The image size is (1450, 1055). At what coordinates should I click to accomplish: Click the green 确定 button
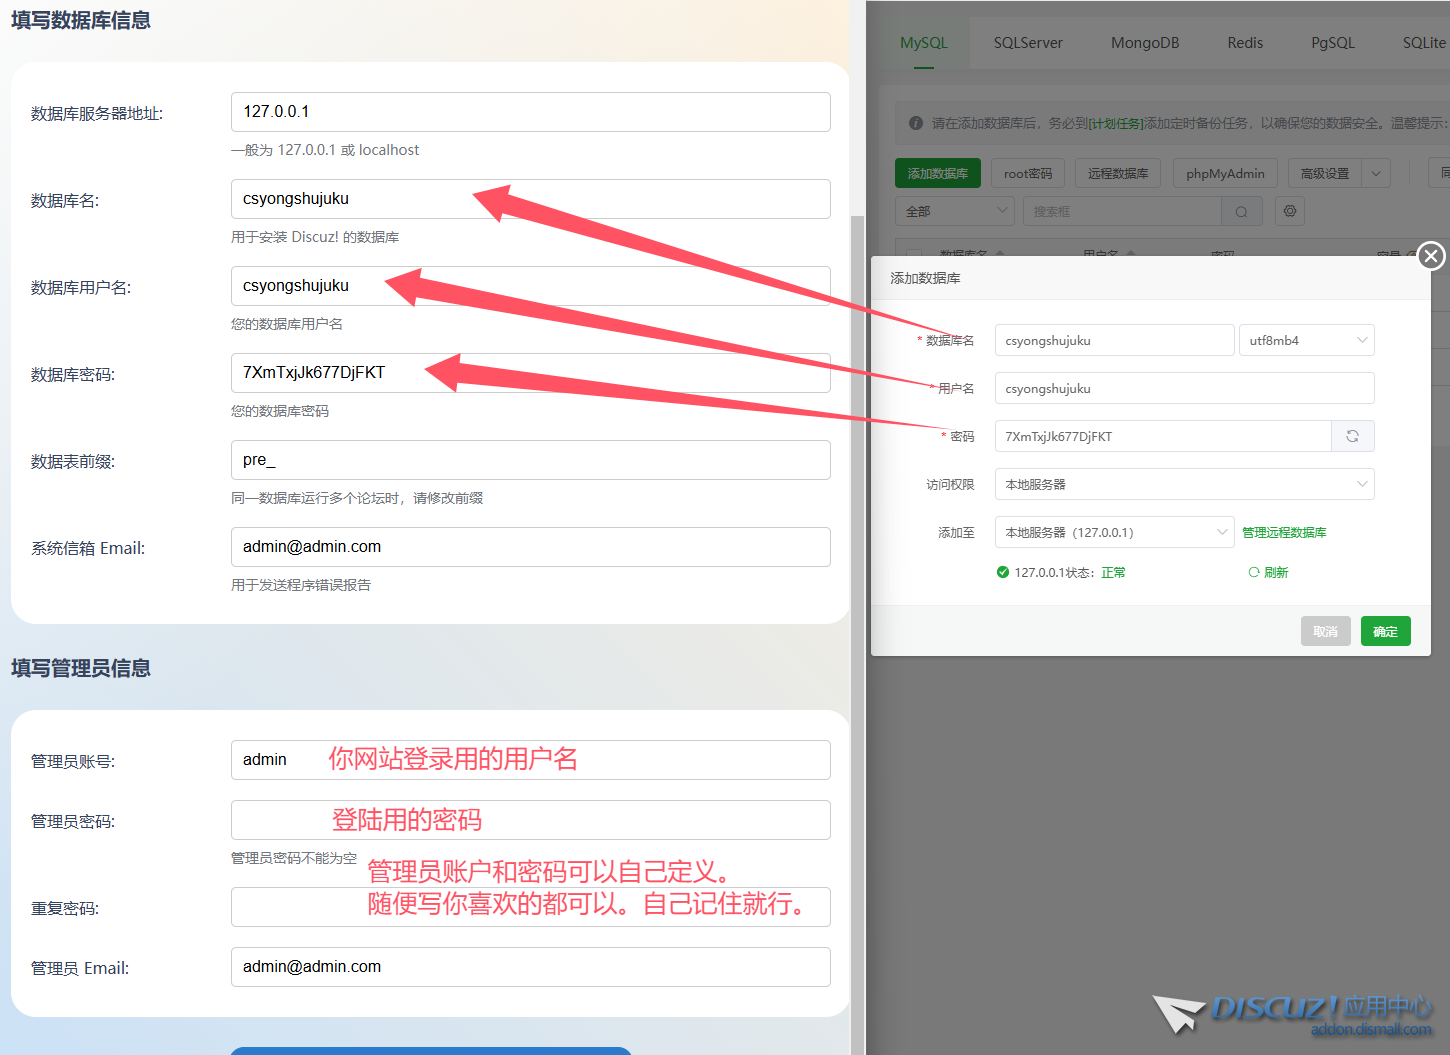click(x=1385, y=631)
